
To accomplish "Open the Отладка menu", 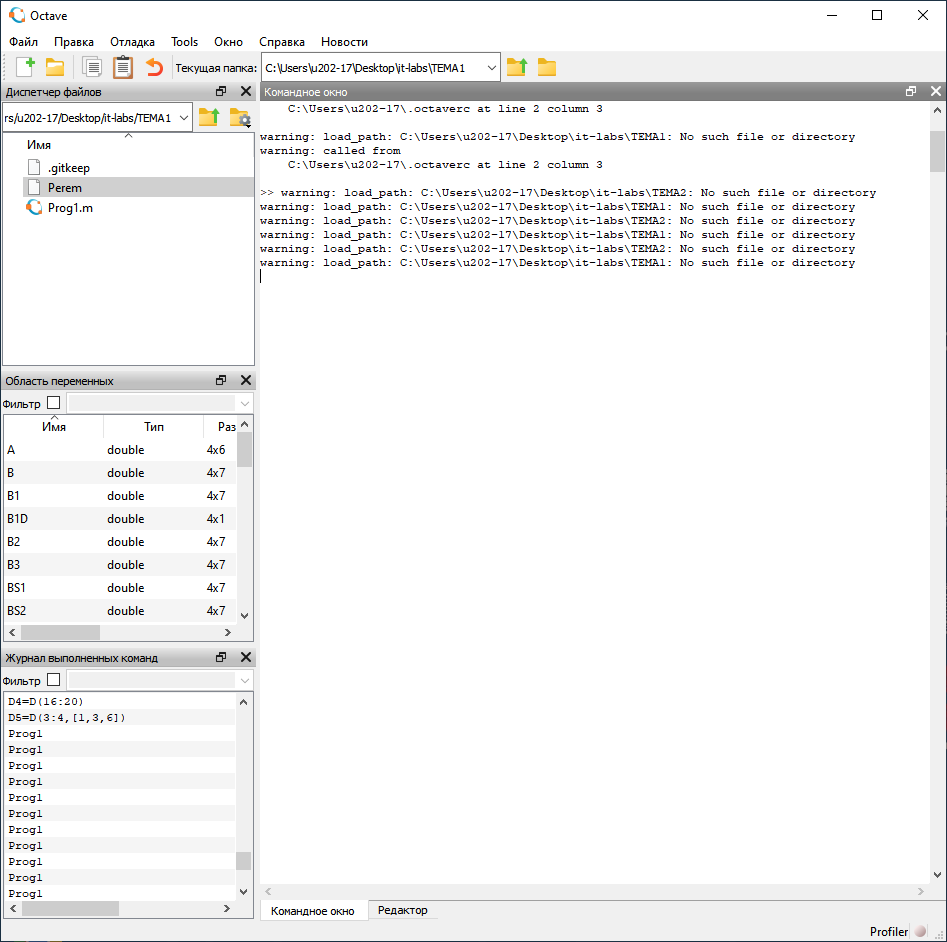I will pos(132,42).
